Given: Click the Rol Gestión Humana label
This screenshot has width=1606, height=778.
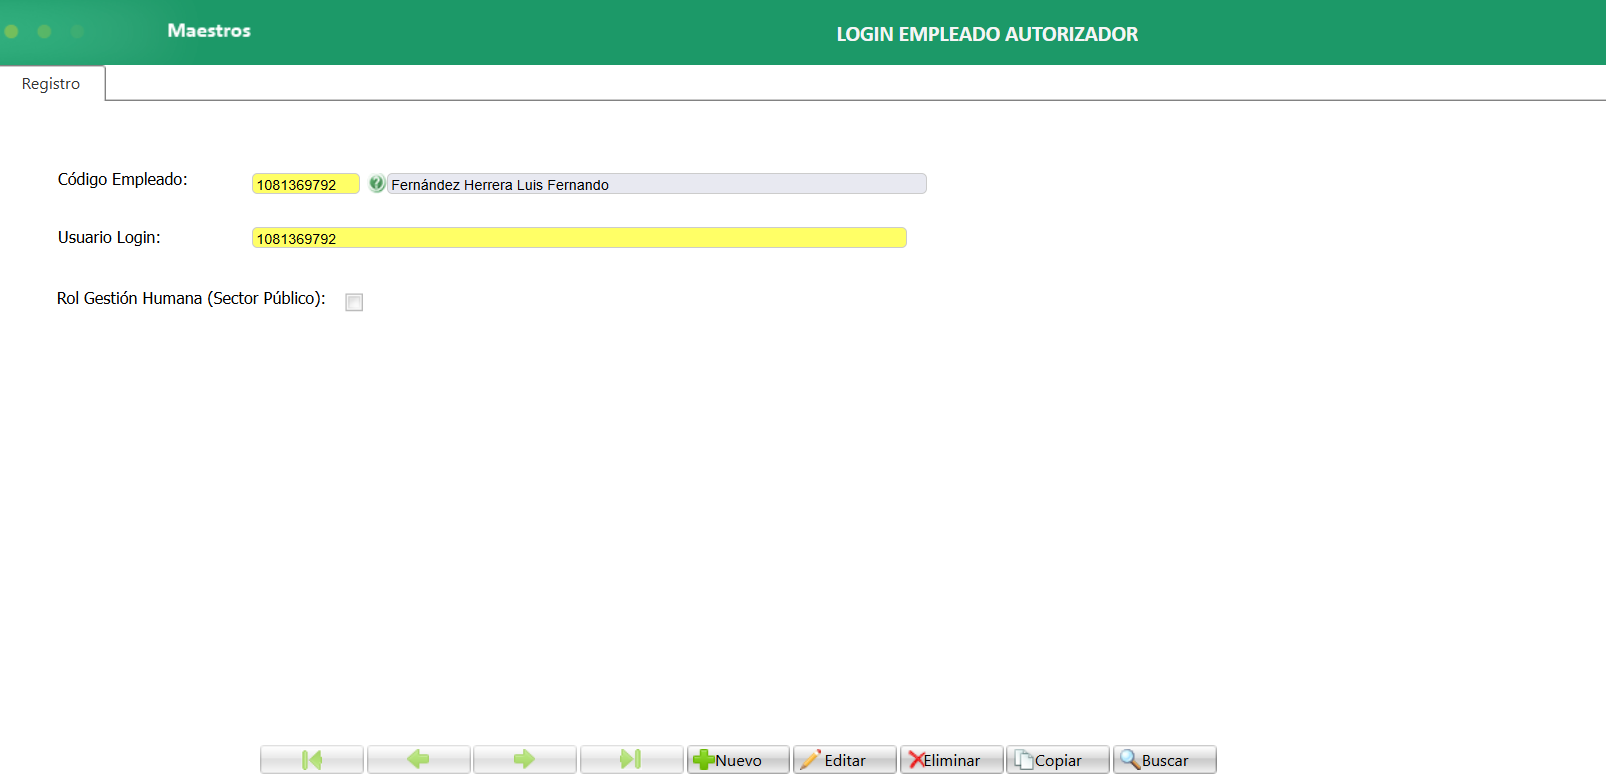Looking at the screenshot, I should (191, 299).
